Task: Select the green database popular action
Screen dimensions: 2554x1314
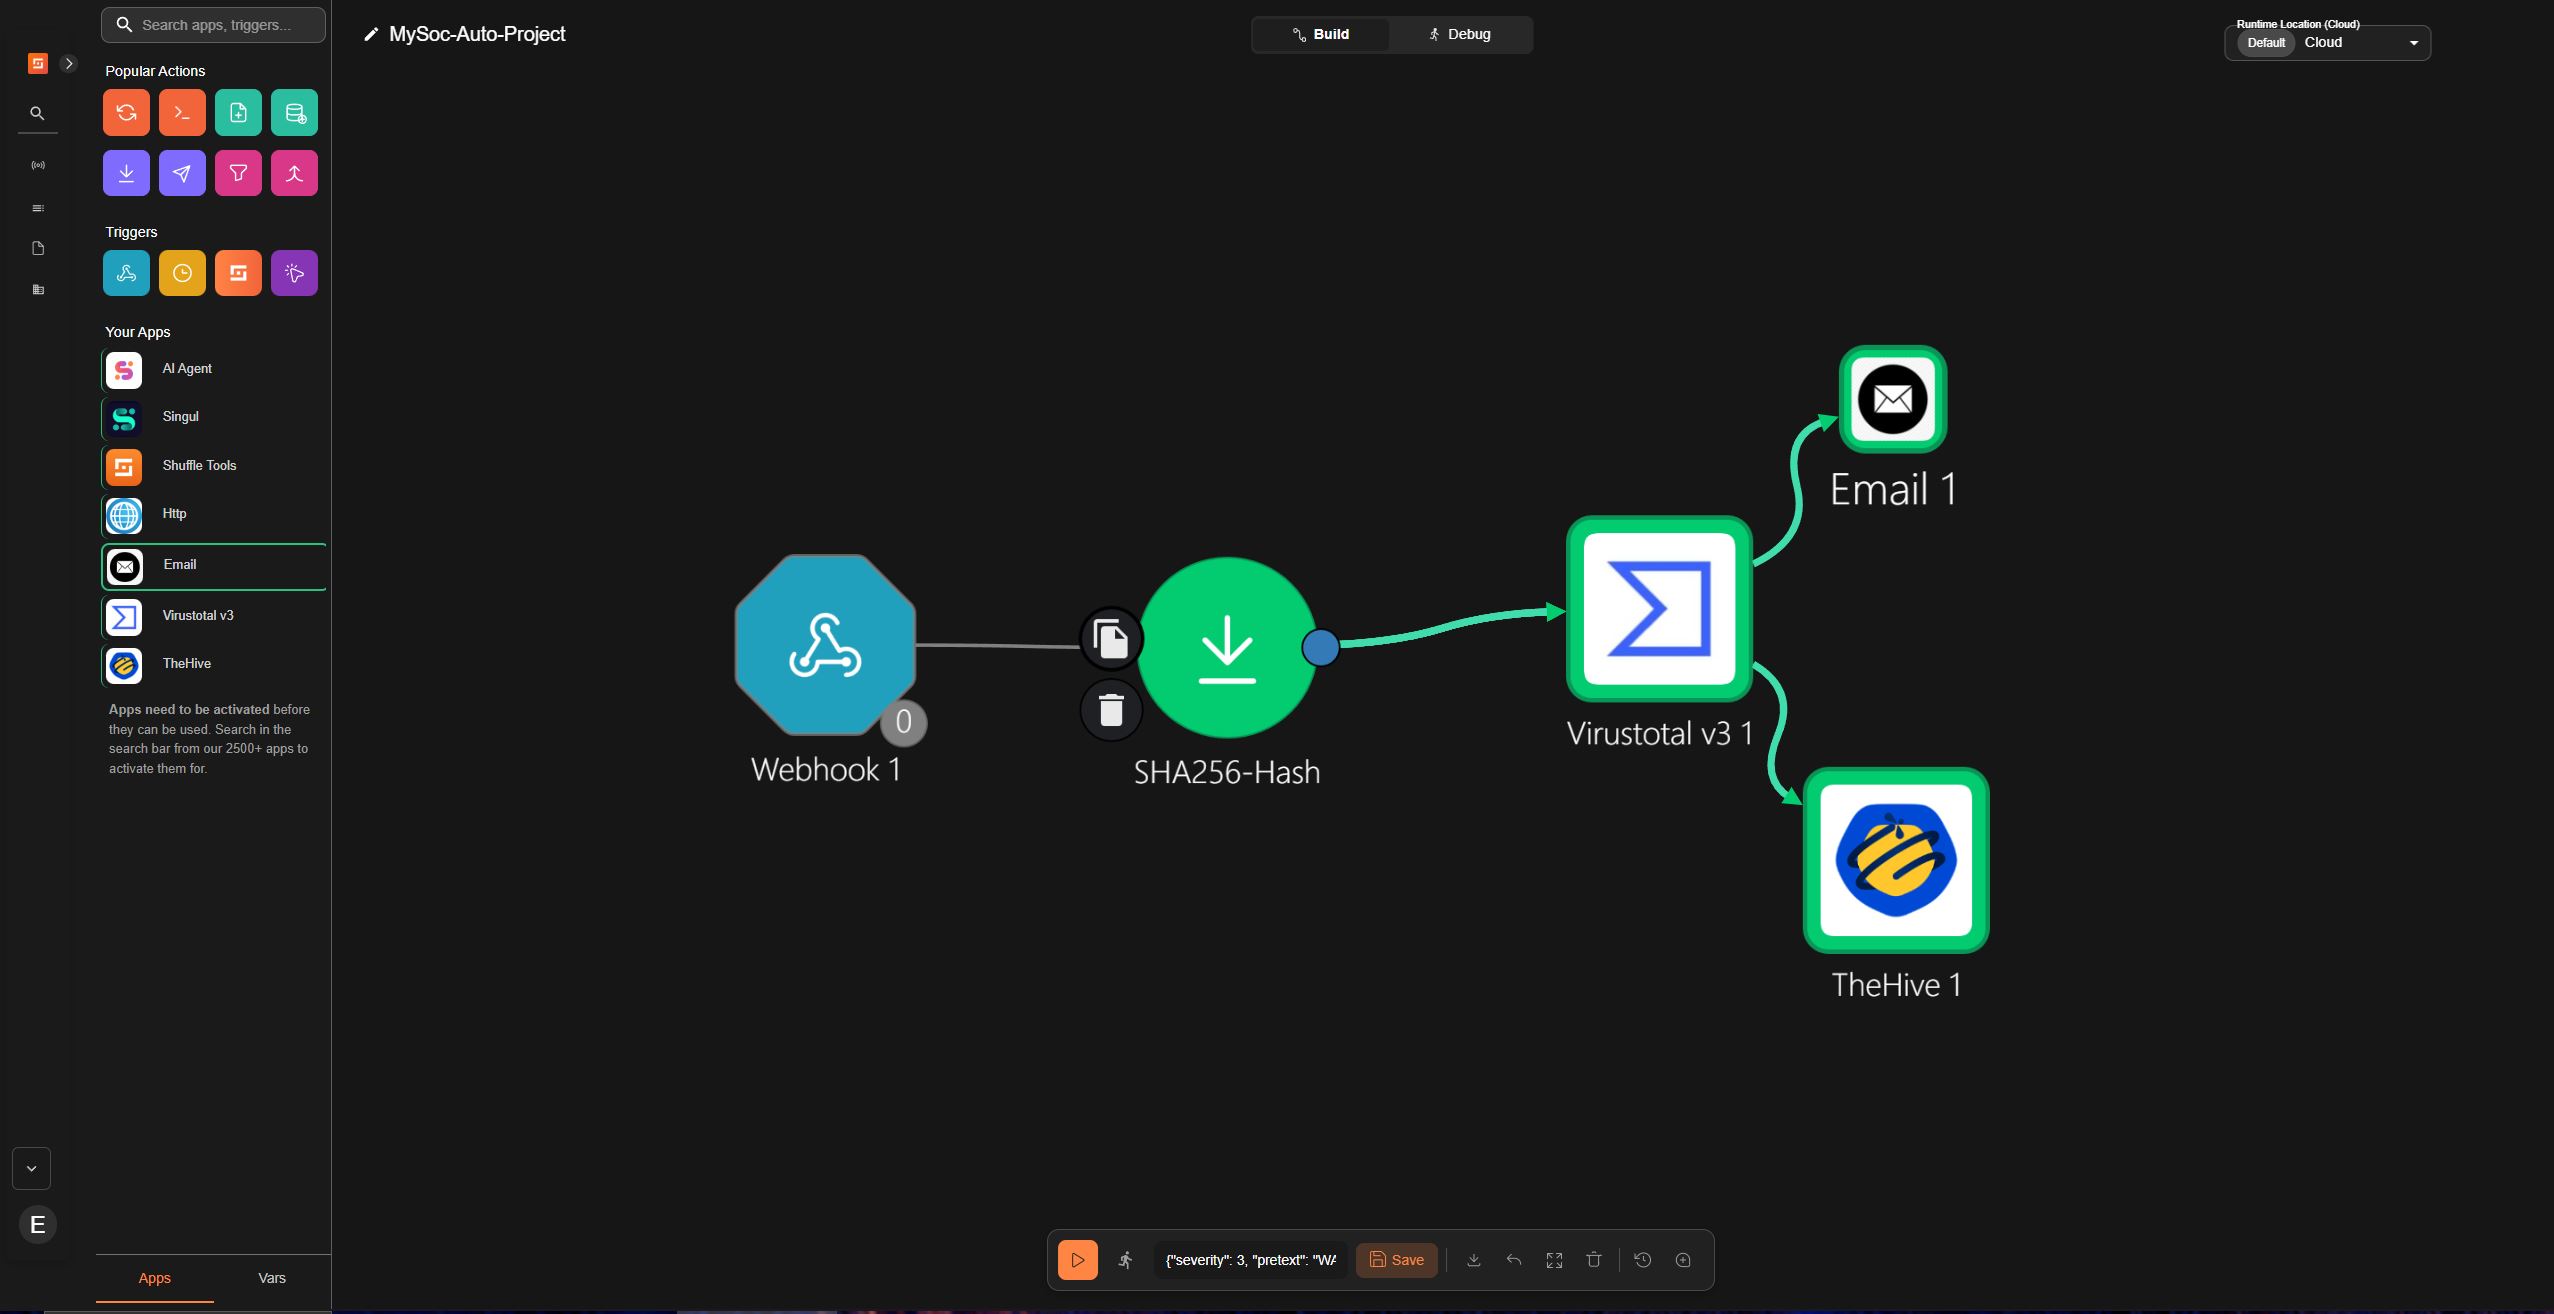Action: [294, 113]
